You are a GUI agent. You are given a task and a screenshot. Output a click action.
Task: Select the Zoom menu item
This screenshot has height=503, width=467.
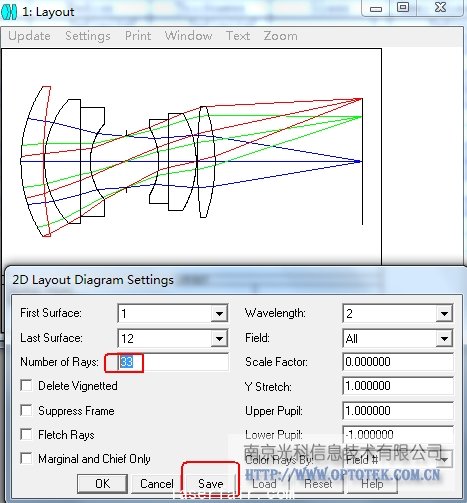[280, 36]
